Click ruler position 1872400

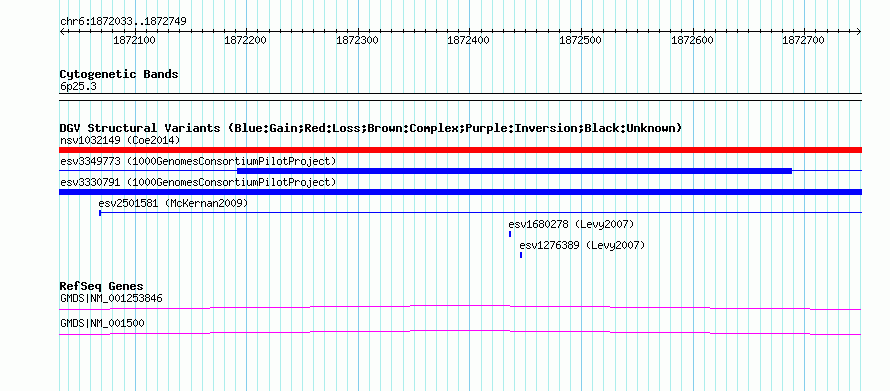tap(469, 41)
